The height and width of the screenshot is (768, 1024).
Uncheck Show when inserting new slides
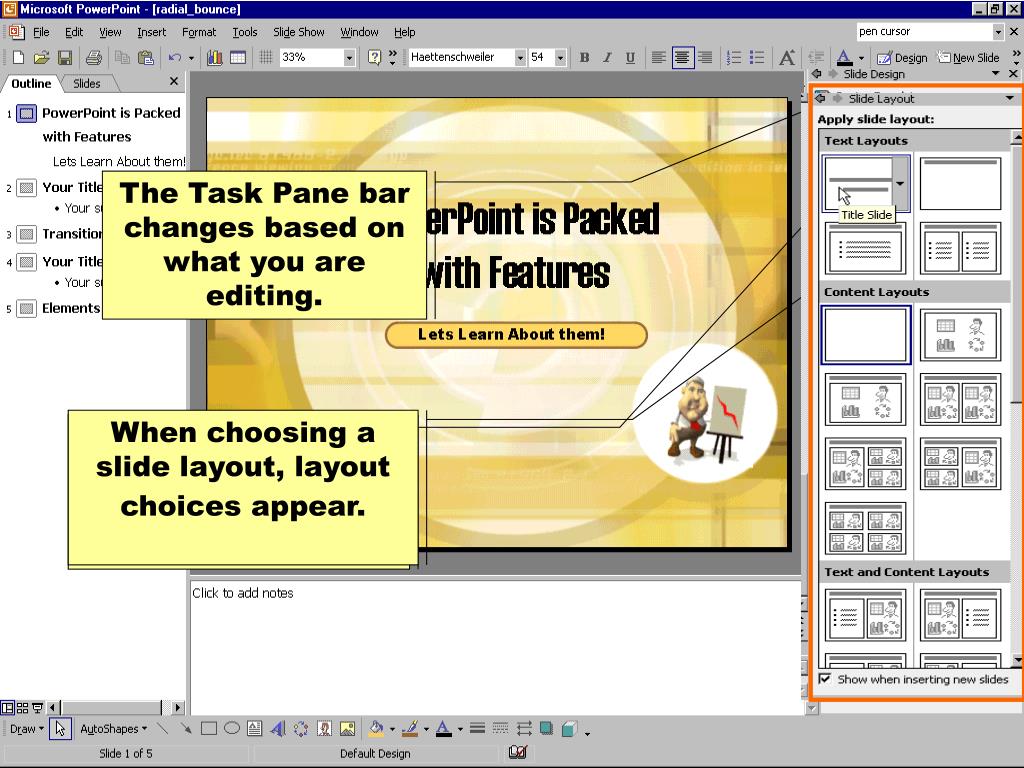coord(825,679)
